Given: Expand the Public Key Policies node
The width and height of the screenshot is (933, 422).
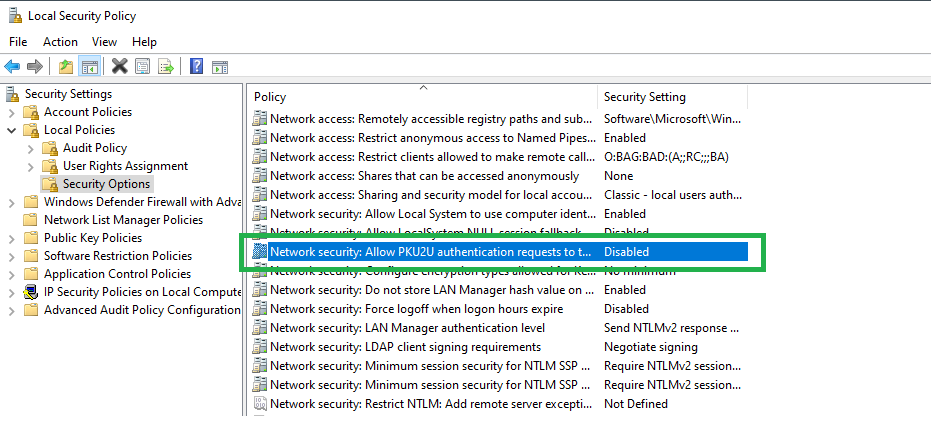Looking at the screenshot, I should pos(11,238).
